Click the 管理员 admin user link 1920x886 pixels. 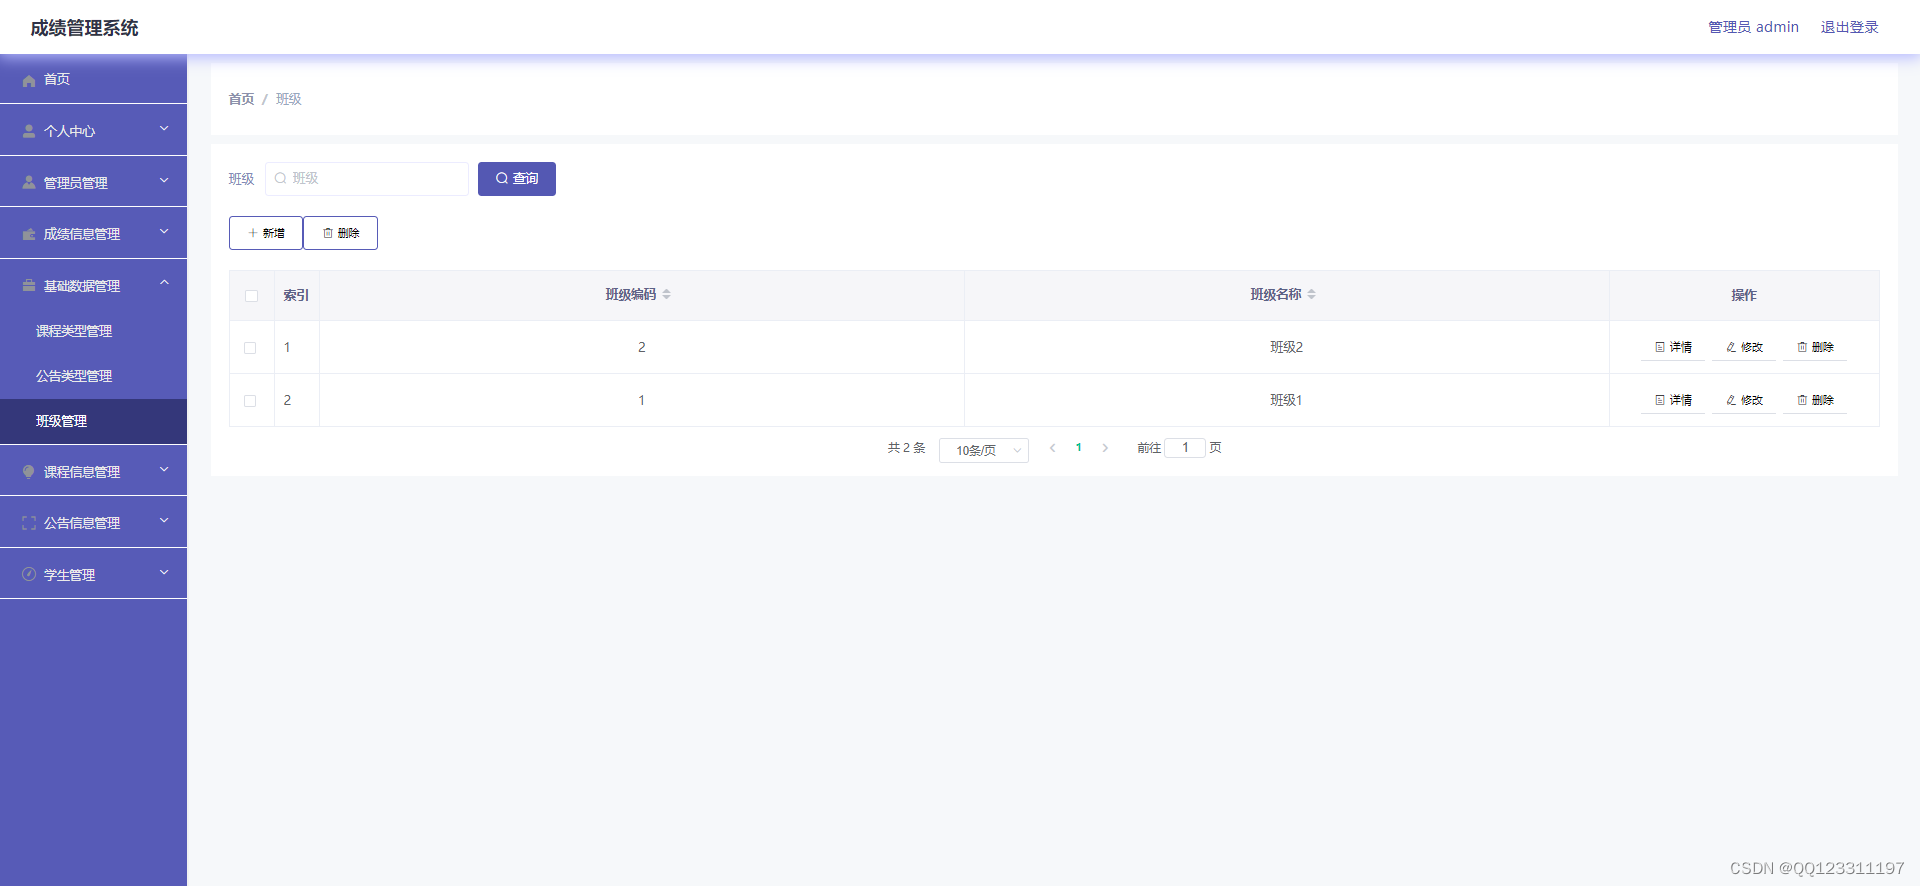pos(1753,27)
